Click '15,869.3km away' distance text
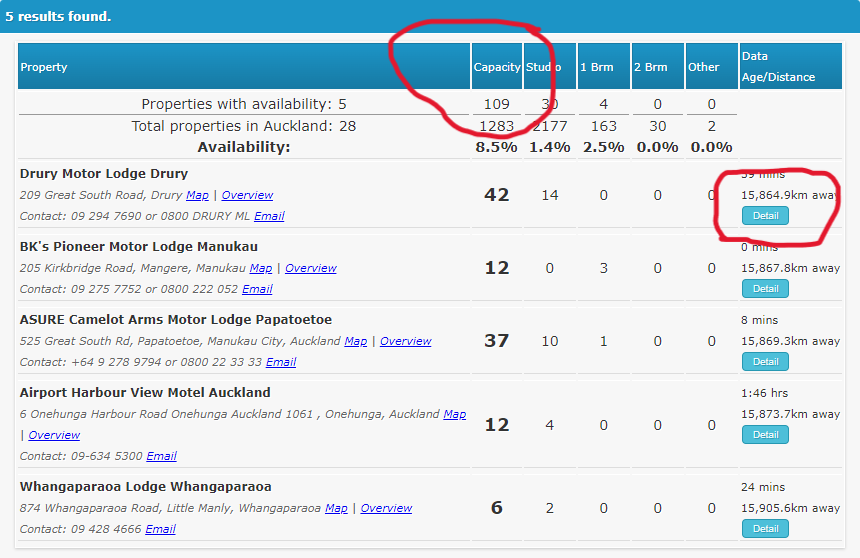Viewport: 860px width, 558px height. pos(790,341)
